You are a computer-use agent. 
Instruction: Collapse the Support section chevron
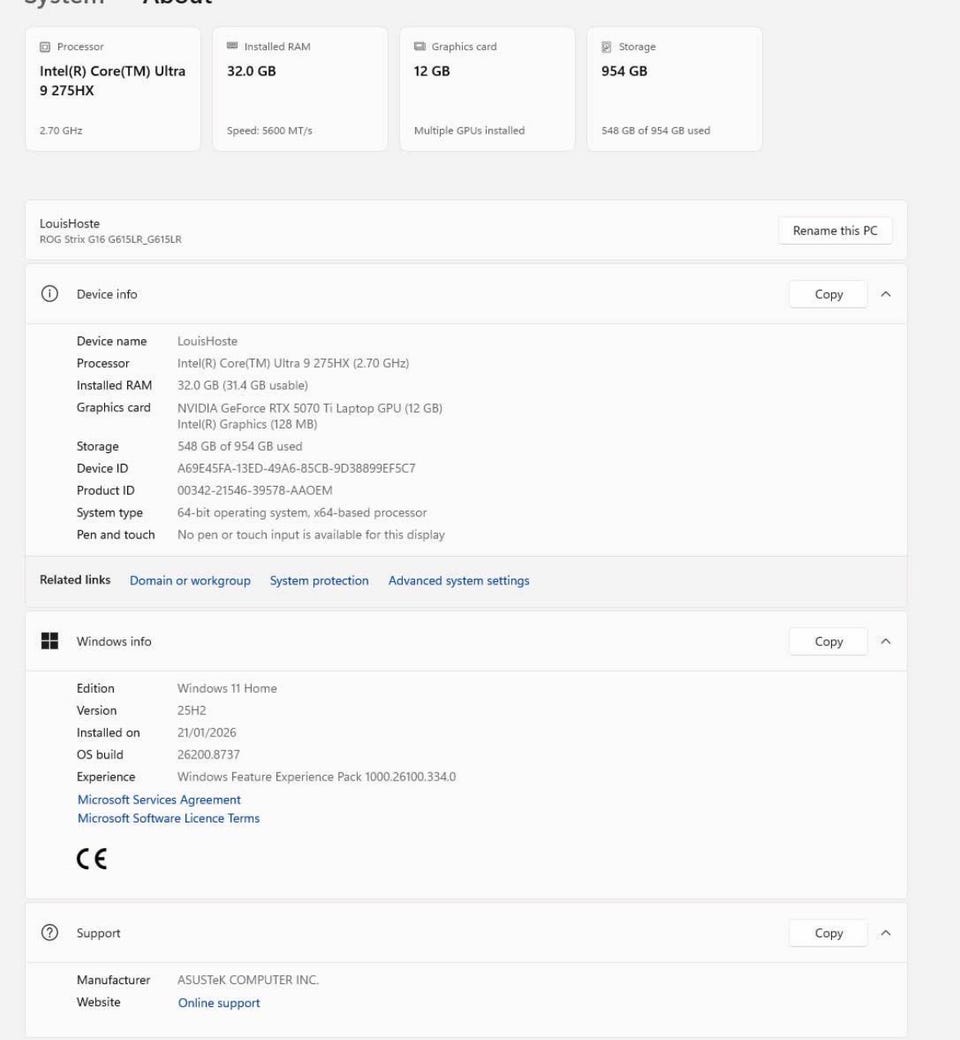coord(886,933)
